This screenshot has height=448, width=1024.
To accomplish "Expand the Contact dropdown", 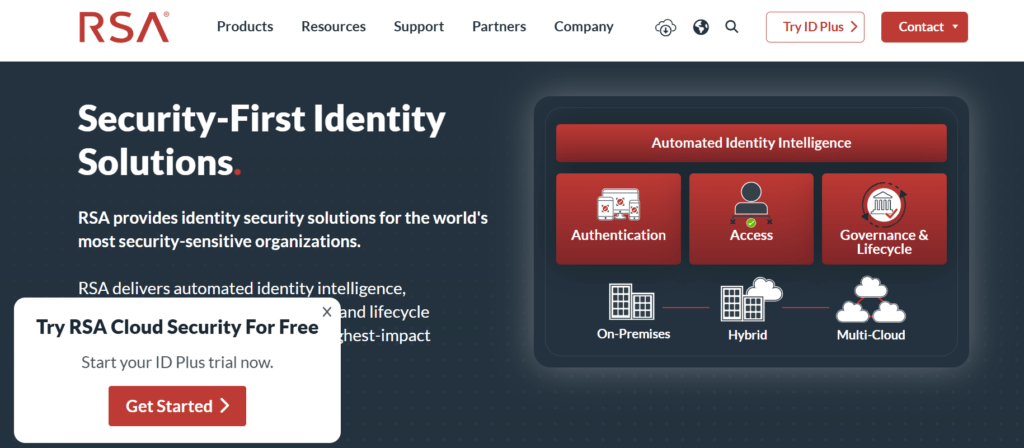I will (x=924, y=27).
